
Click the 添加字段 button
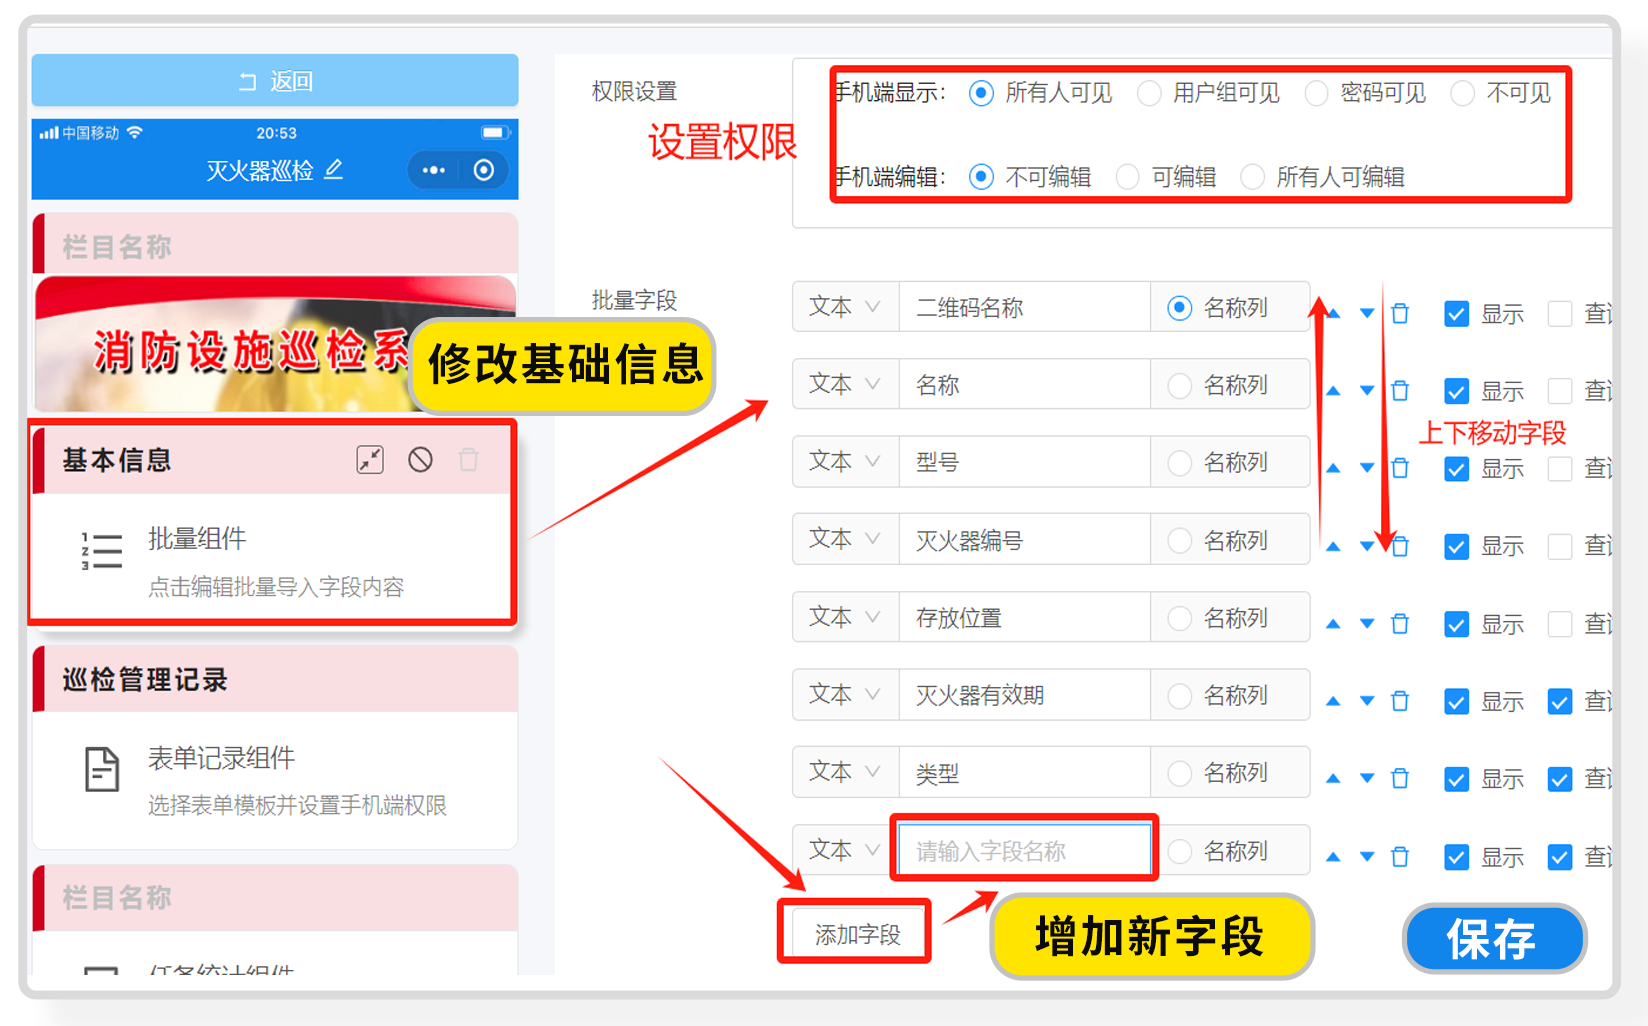[x=857, y=934]
